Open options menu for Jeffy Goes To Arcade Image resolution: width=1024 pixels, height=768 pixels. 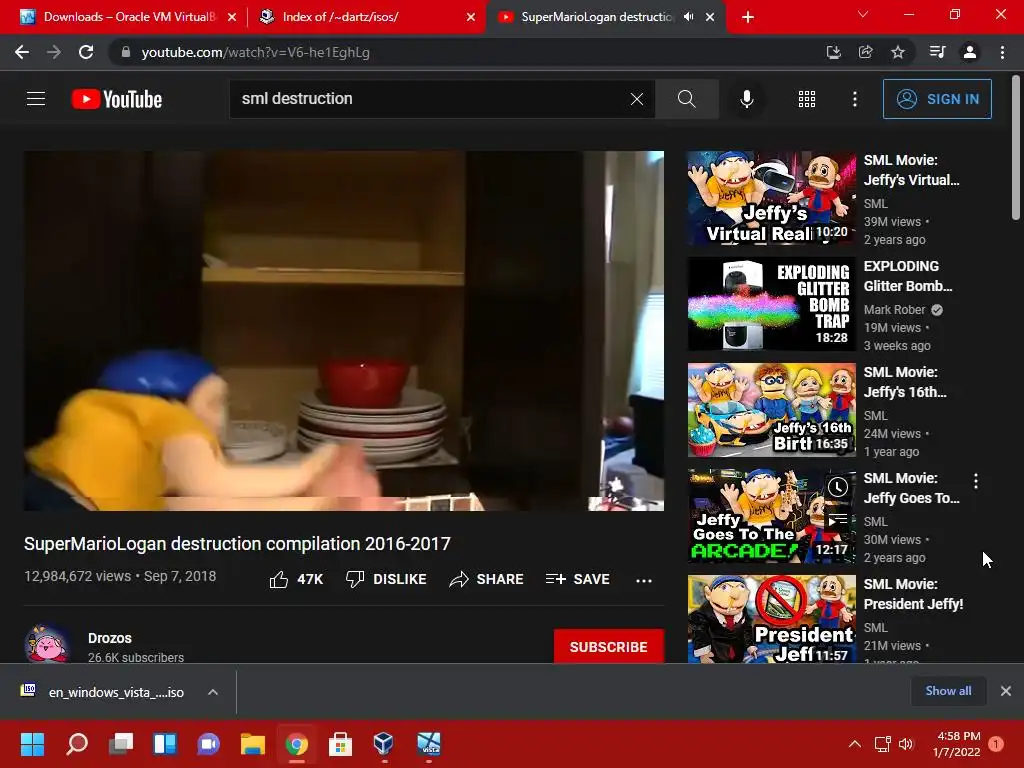(976, 481)
